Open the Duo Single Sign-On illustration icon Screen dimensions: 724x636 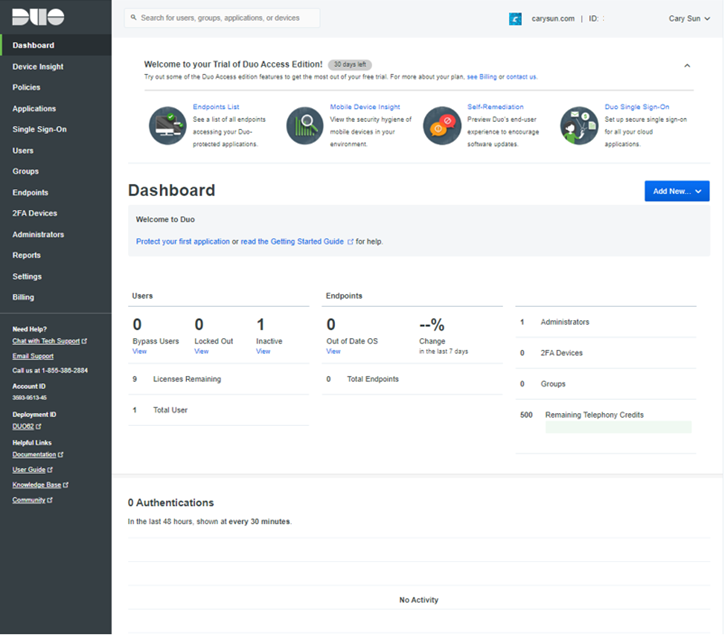tap(579, 126)
